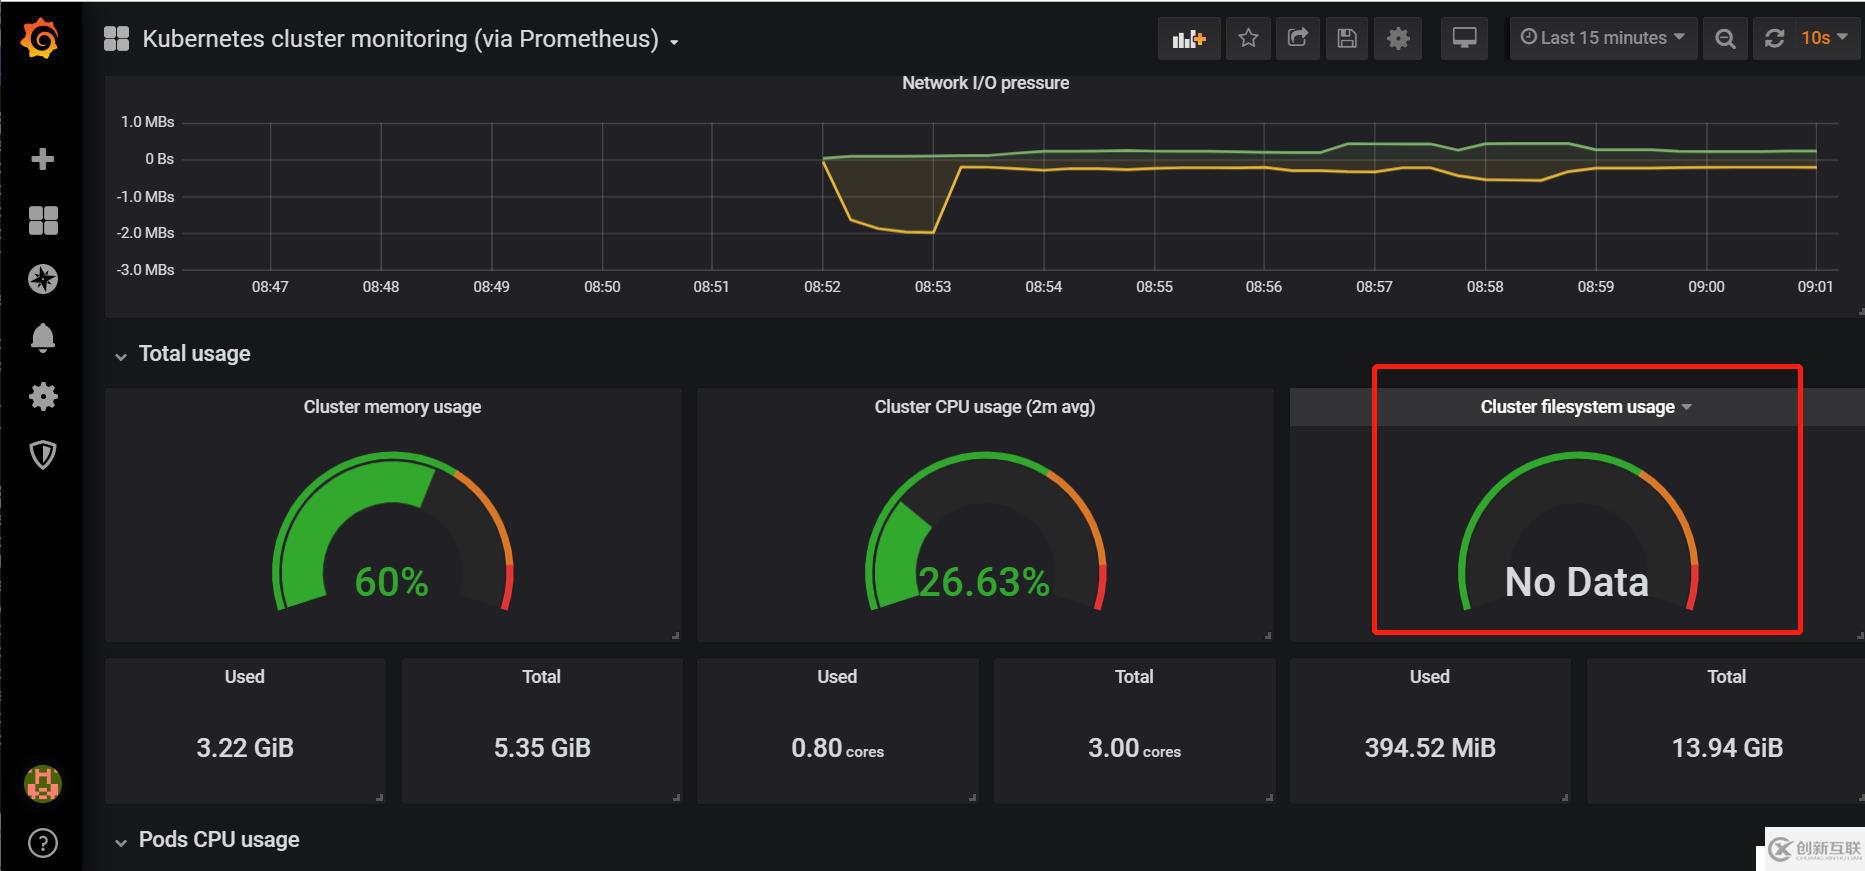Screen dimensions: 1865x871
Task: Open the Create plus menu in sidebar
Action: tap(43, 159)
